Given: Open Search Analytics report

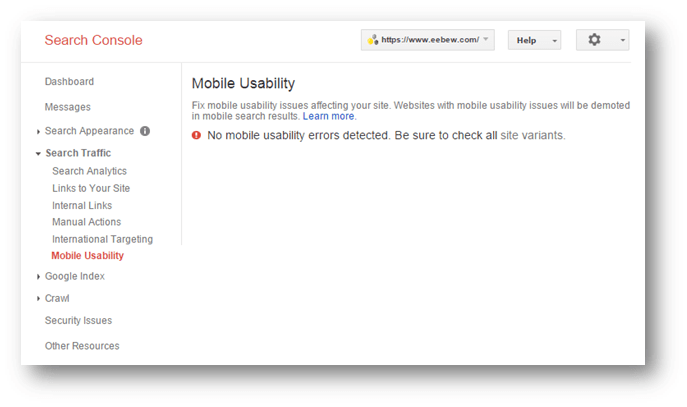Looking at the screenshot, I should coord(89,171).
